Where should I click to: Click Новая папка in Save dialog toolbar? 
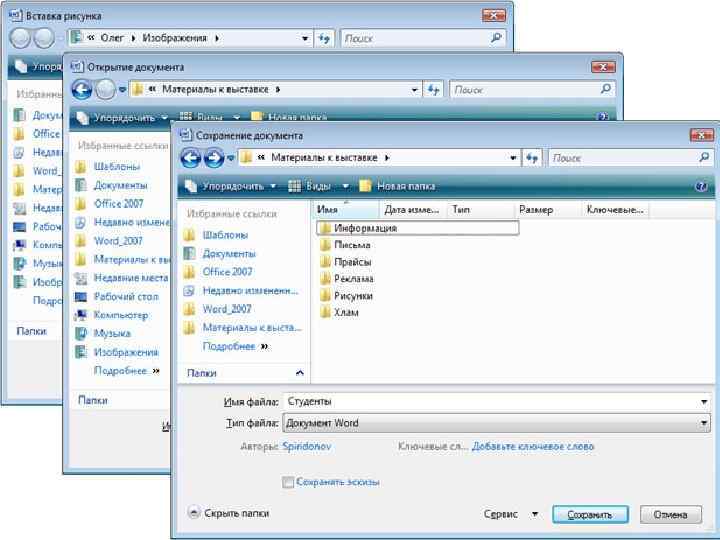398,186
